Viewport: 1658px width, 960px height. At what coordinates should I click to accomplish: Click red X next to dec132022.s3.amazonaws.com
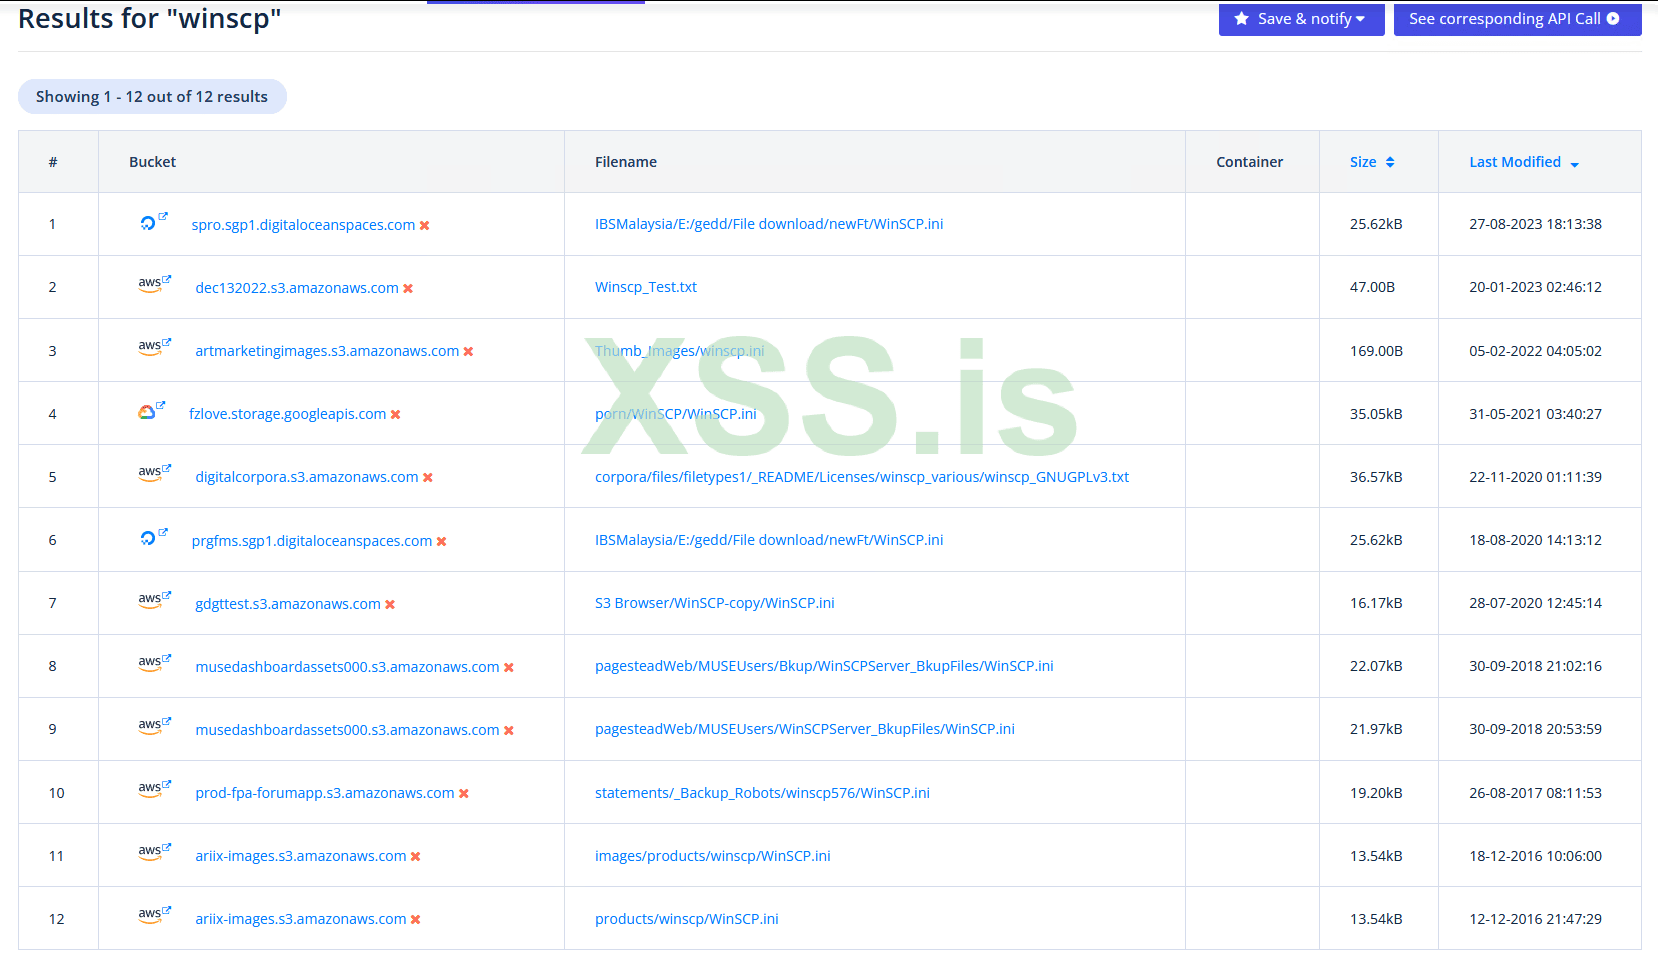[x=408, y=289]
